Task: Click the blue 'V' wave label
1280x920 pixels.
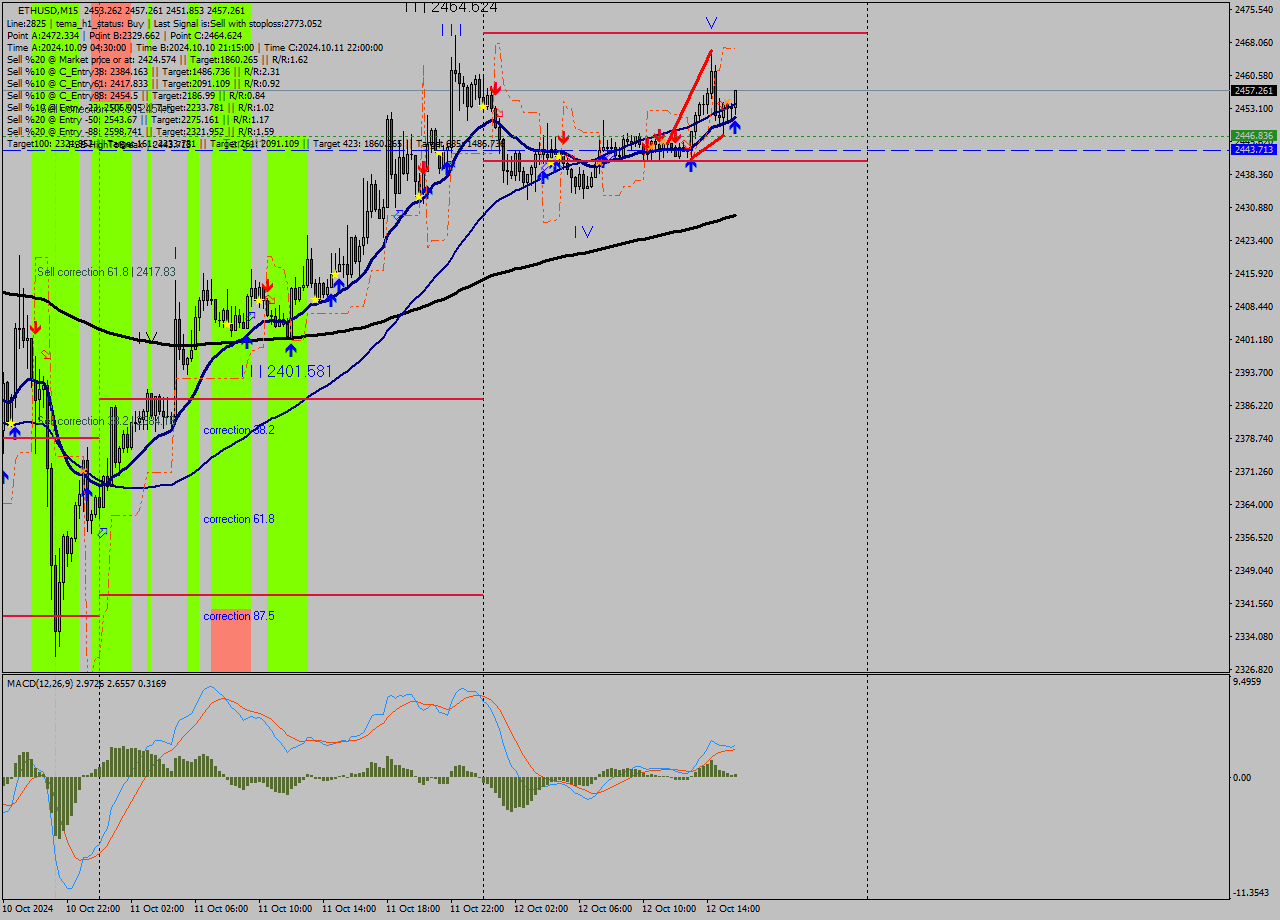Action: [x=710, y=22]
